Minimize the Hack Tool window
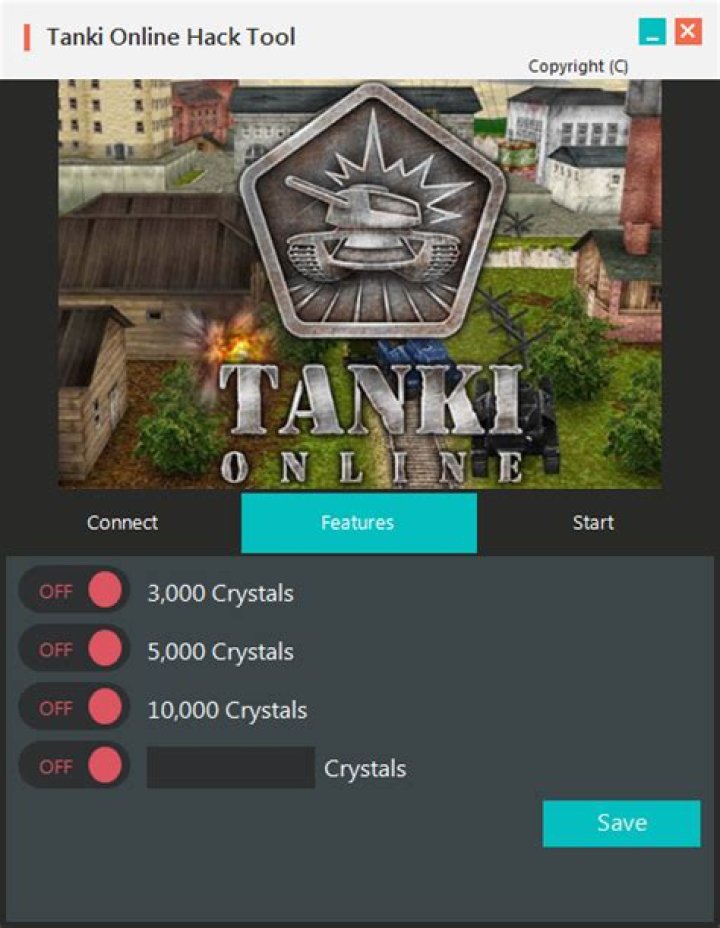 click(x=652, y=31)
